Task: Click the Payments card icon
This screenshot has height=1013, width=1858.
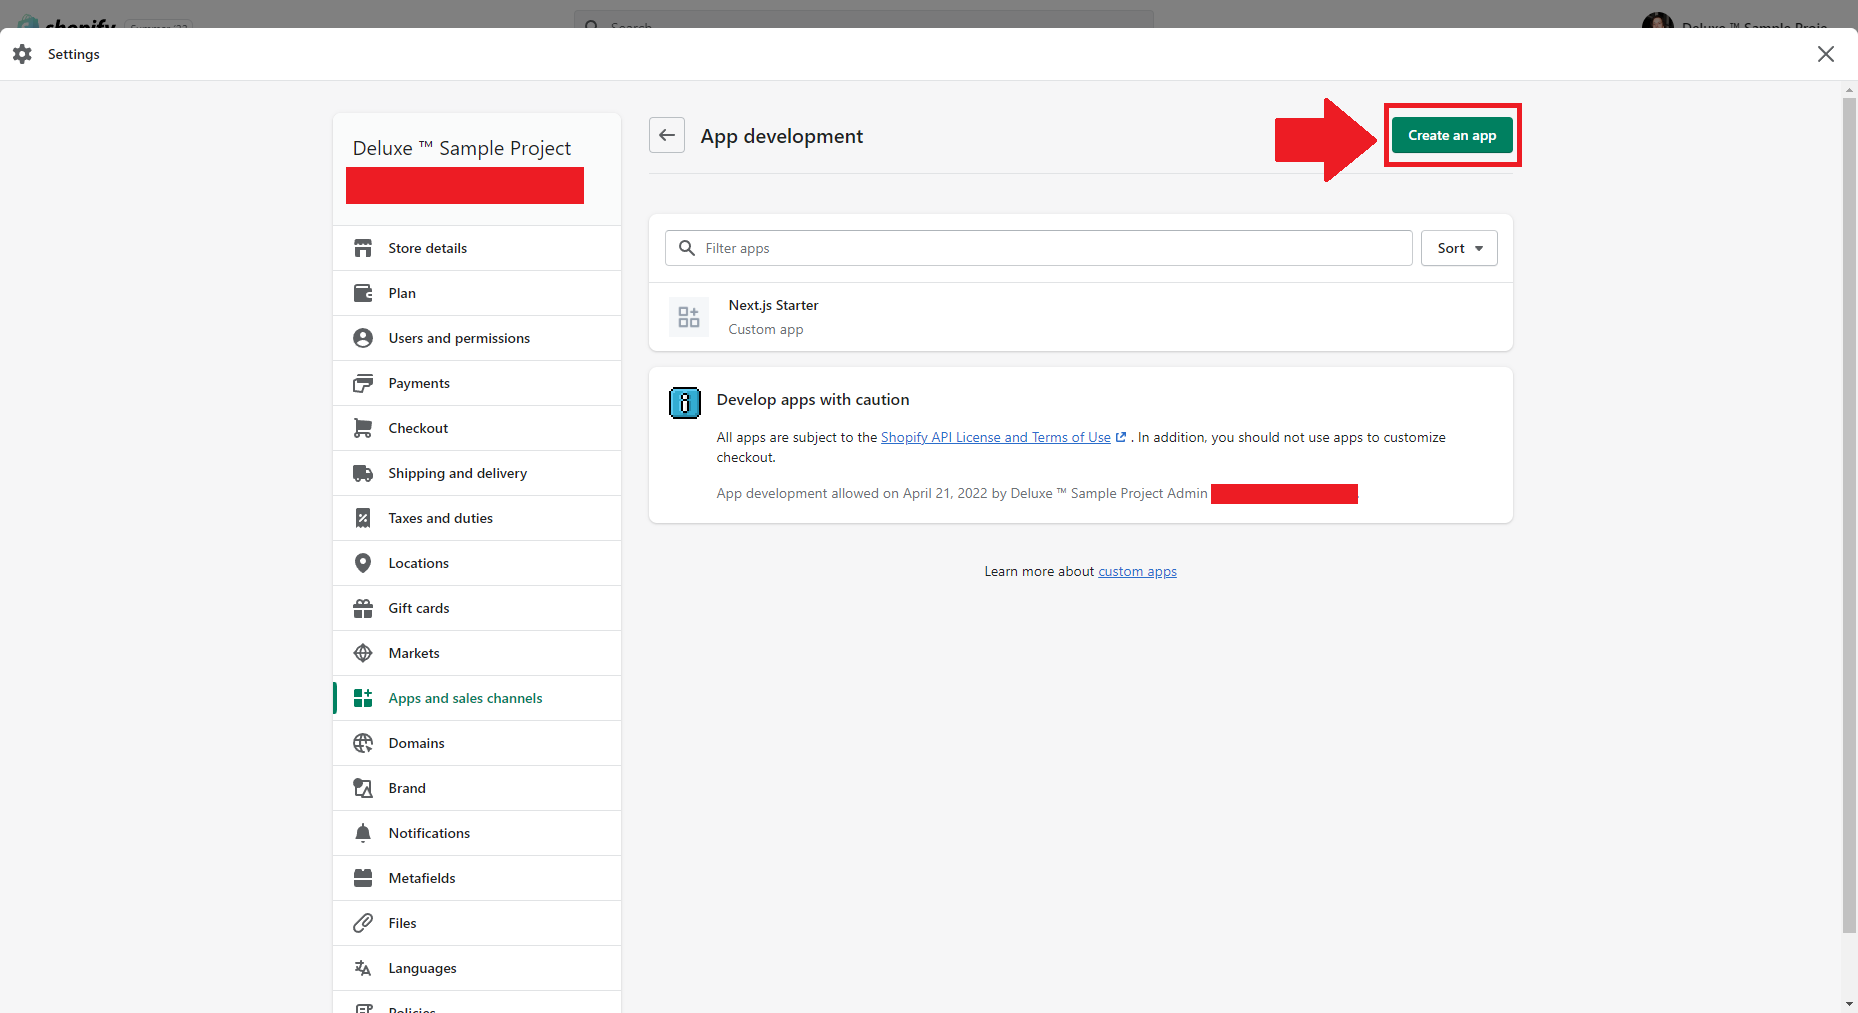Action: click(363, 383)
